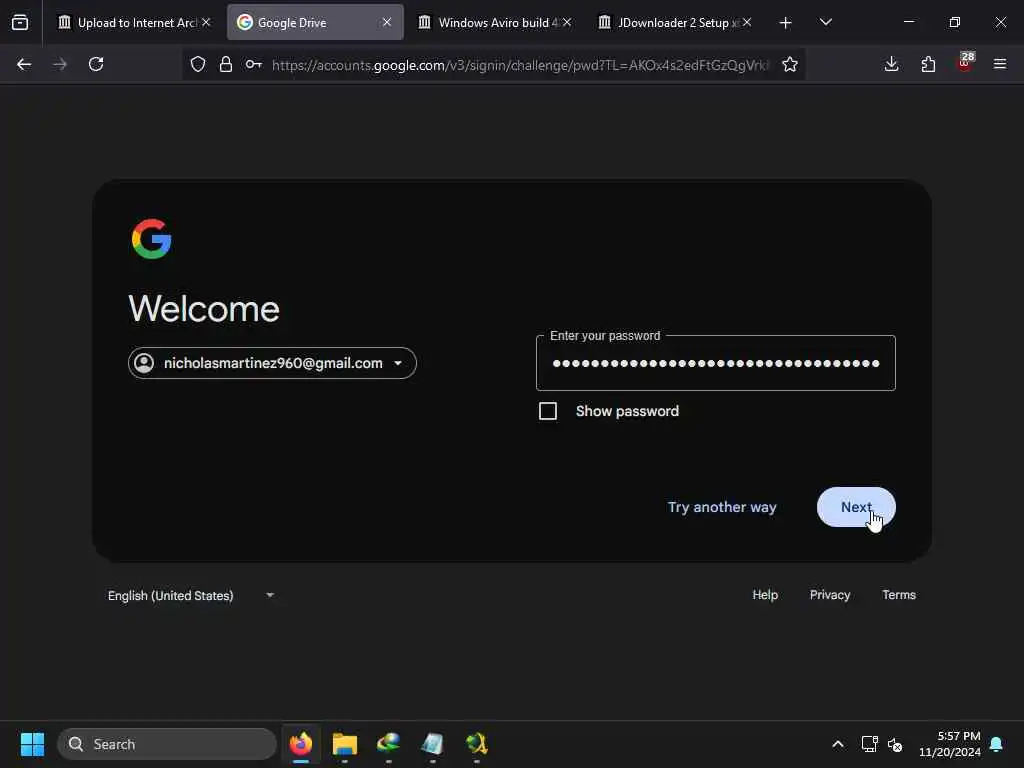The width and height of the screenshot is (1024, 768).
Task: Close the Windows Aviro build tab
Action: 567,22
